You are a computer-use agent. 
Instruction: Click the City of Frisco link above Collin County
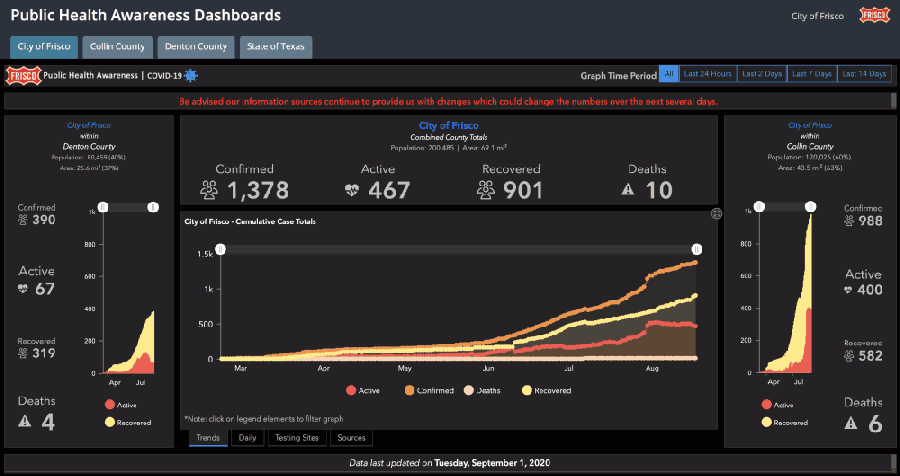click(x=810, y=125)
